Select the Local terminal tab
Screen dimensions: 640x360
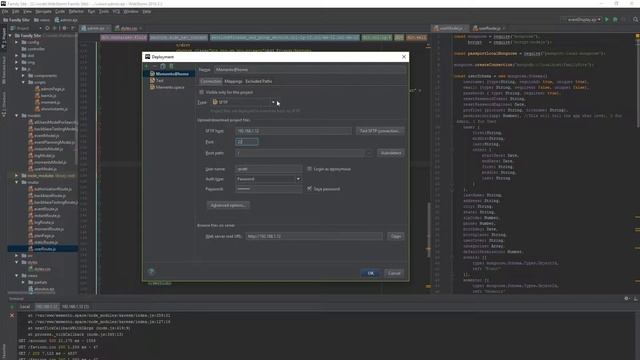pos(25,307)
